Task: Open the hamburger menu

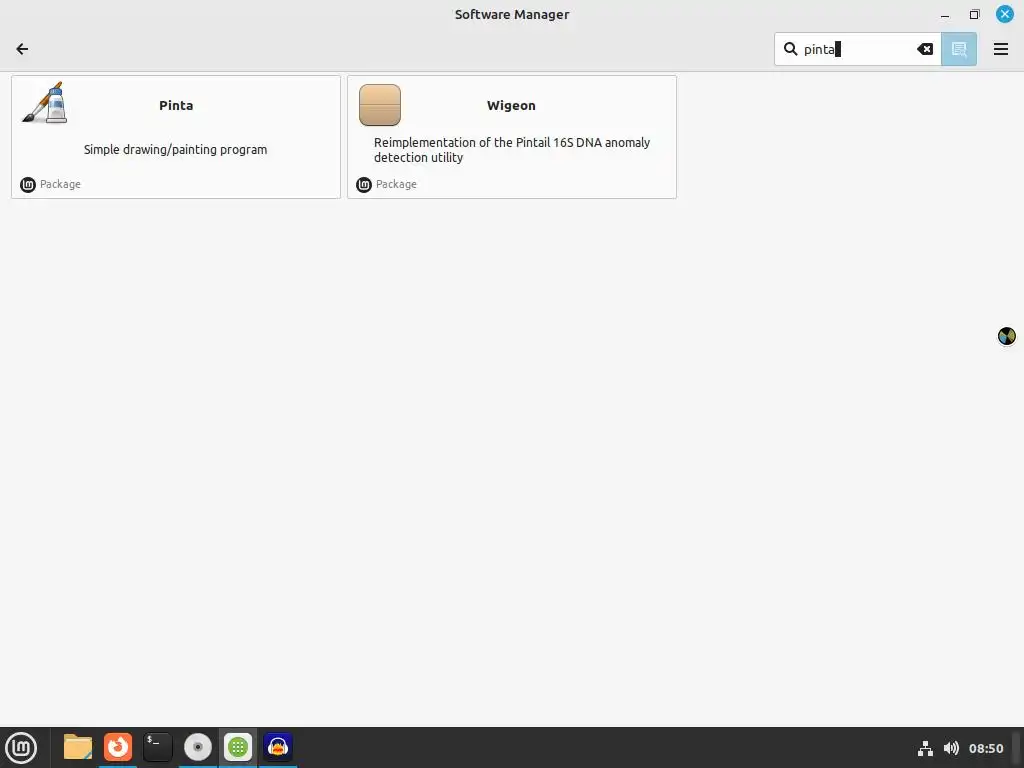Action: pyautogui.click(x=1000, y=49)
